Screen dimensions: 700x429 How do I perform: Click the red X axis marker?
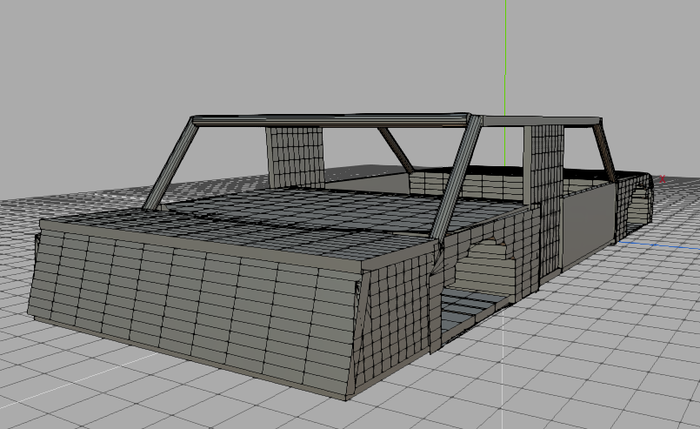point(662,180)
